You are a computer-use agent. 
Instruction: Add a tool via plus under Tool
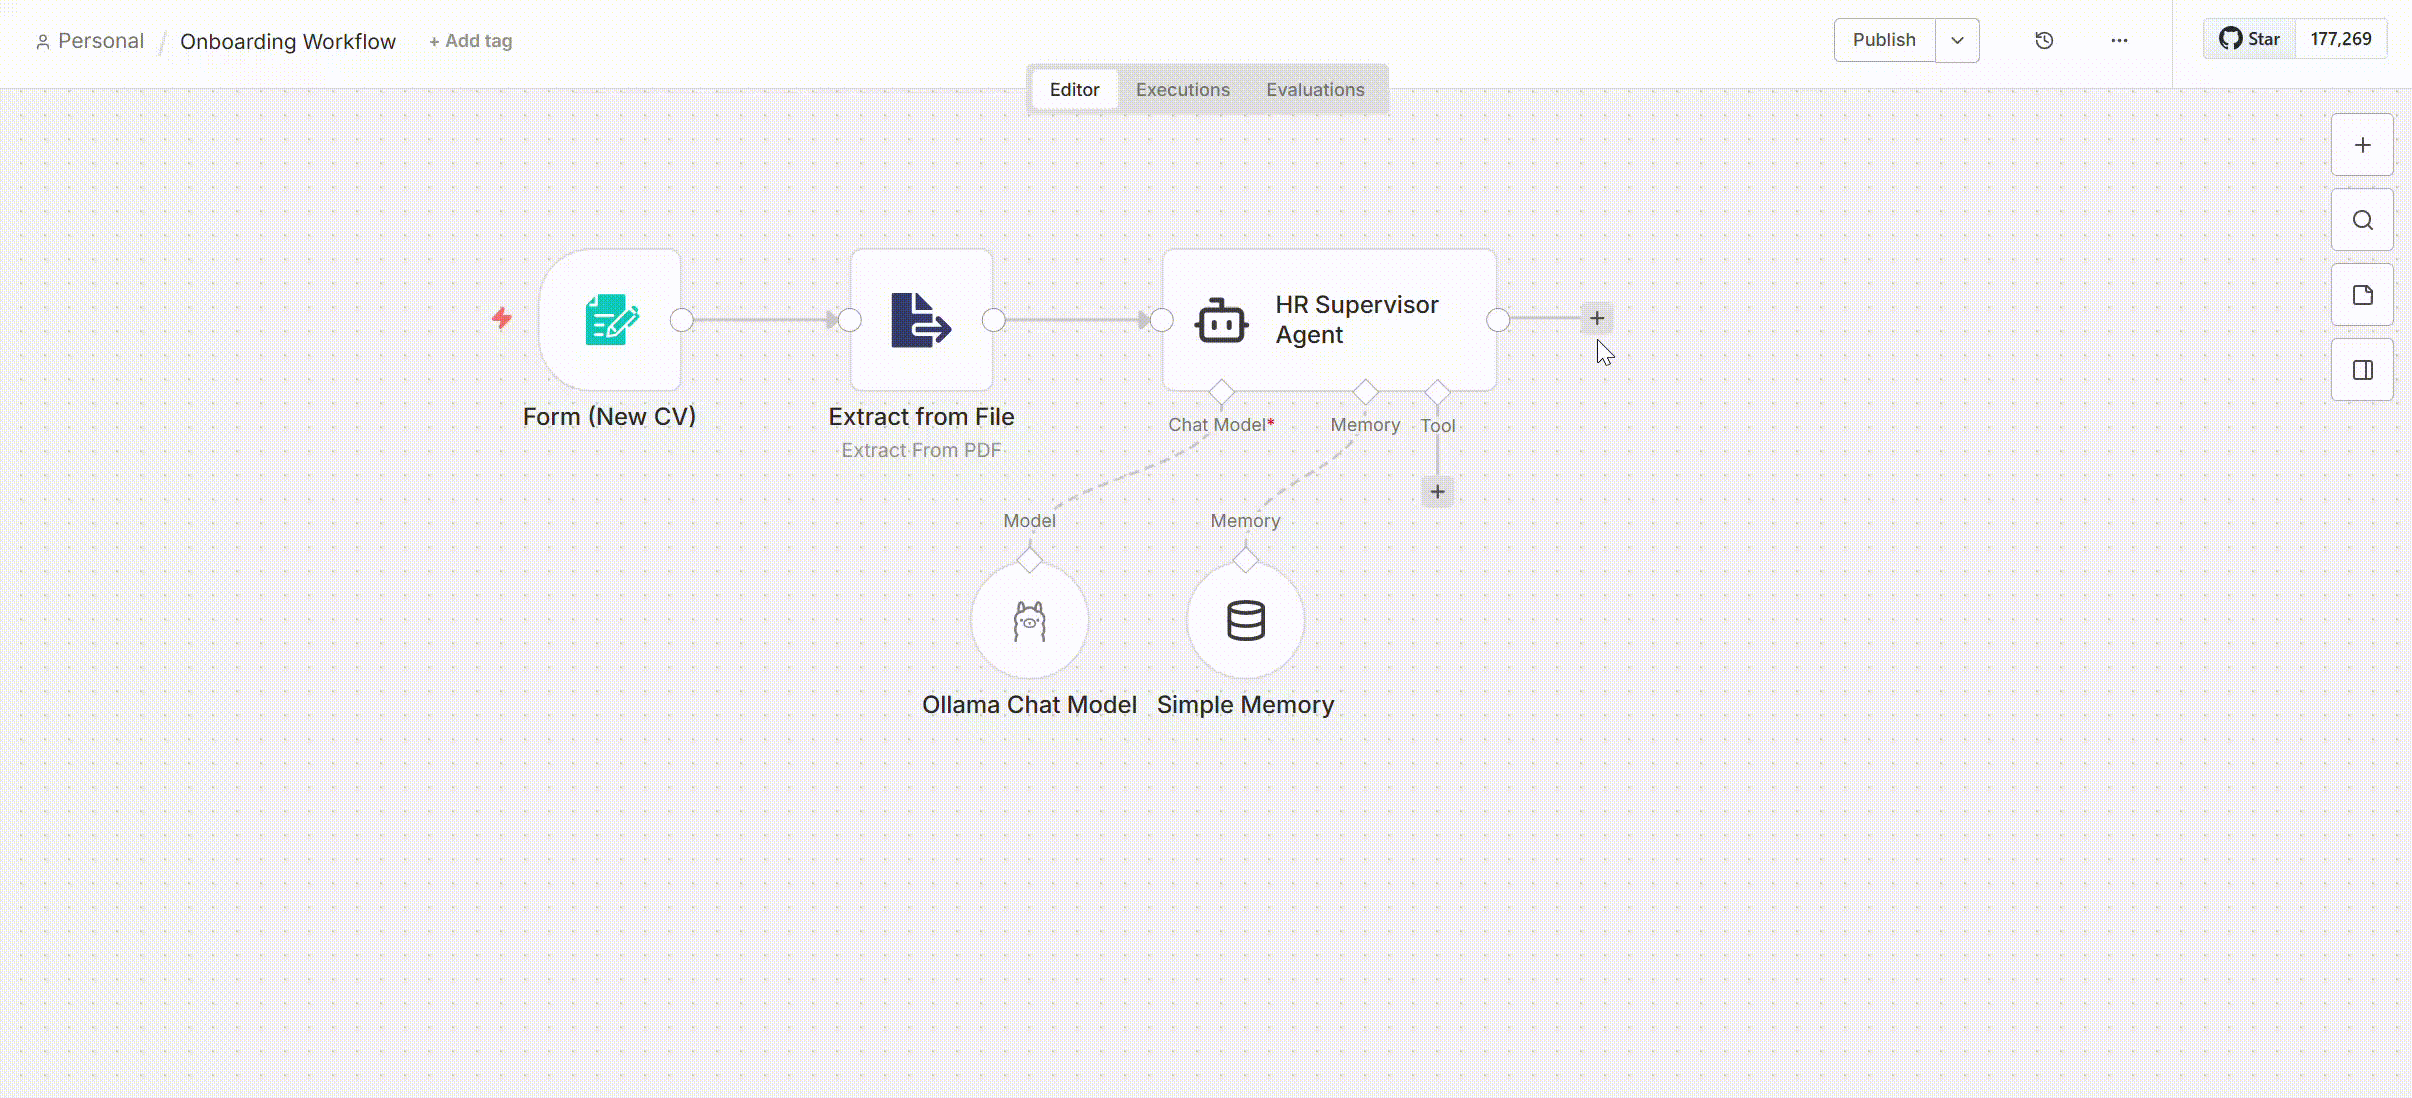(1437, 491)
